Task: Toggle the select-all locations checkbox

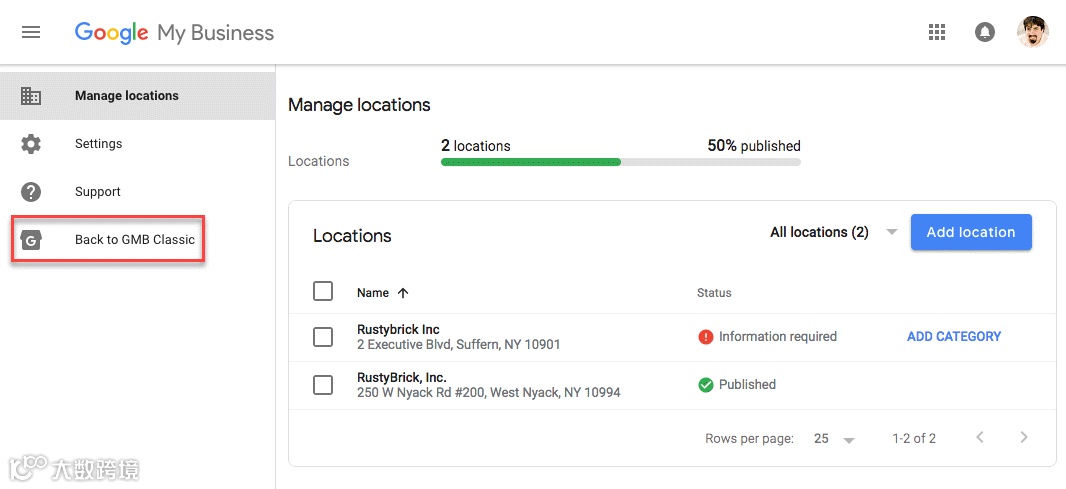Action: (x=323, y=291)
